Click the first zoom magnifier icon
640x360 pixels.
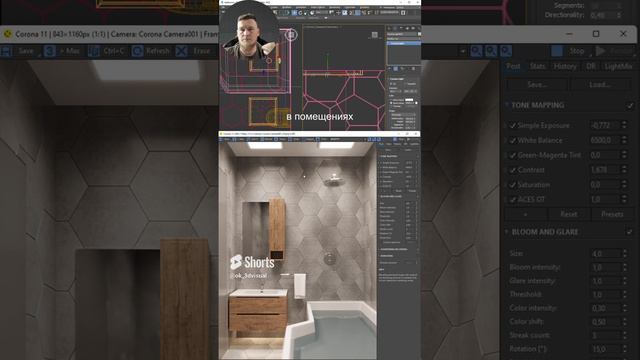[x=476, y=51]
